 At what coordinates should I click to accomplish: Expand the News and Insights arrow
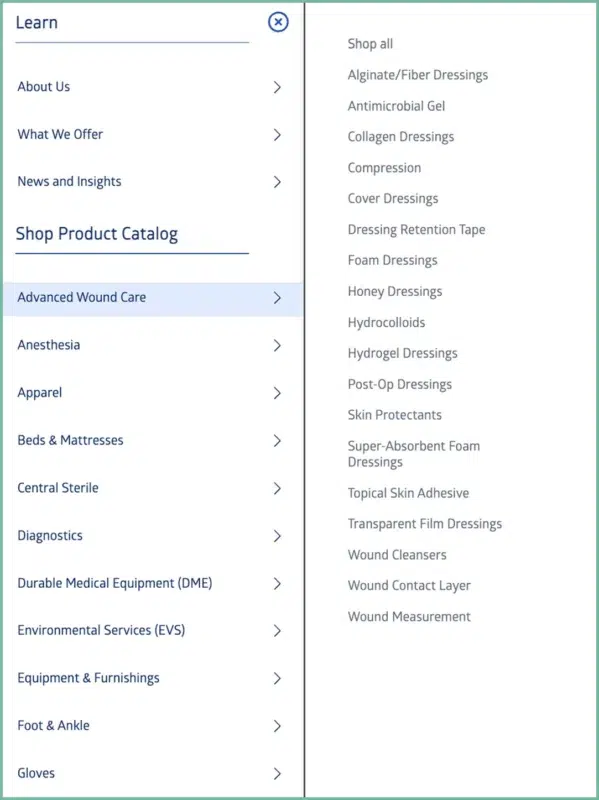tap(276, 182)
